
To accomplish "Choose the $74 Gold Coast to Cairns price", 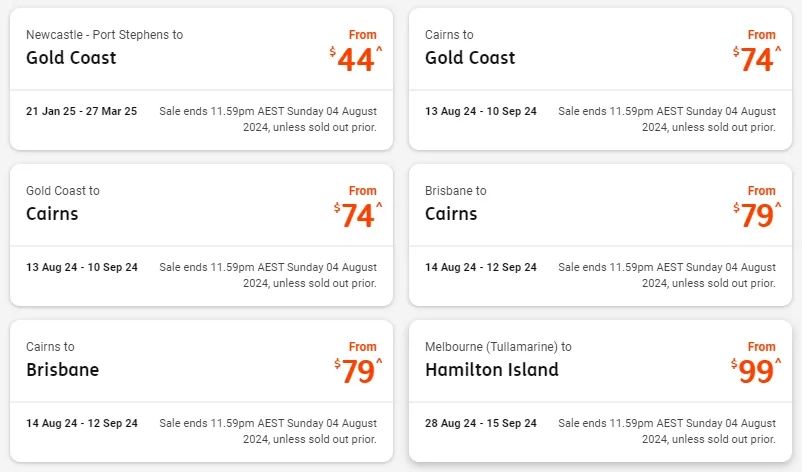I will coord(358,215).
